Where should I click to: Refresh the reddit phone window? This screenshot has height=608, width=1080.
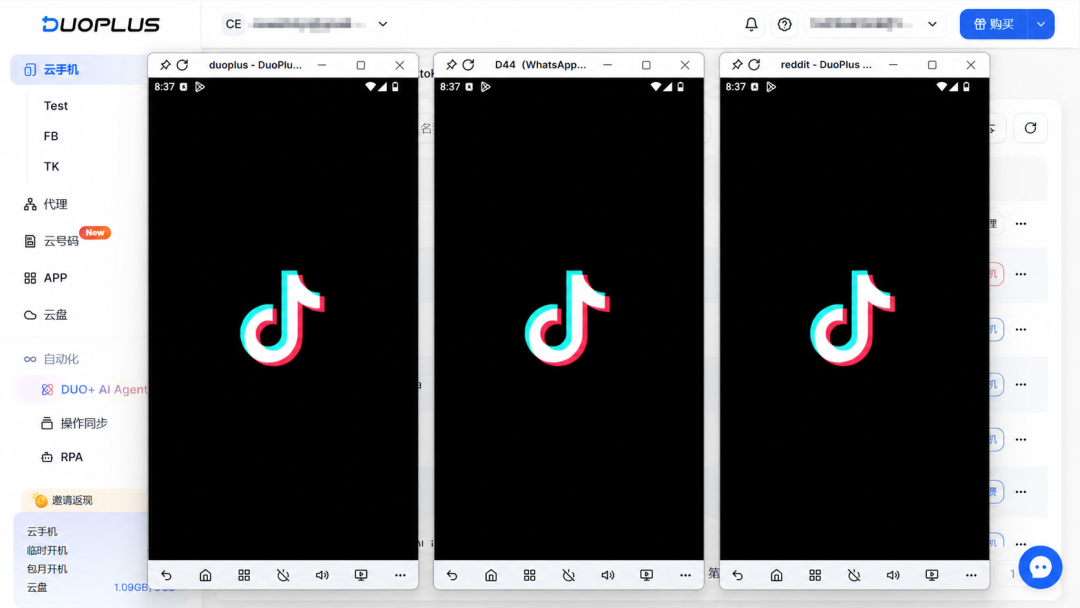pos(754,65)
